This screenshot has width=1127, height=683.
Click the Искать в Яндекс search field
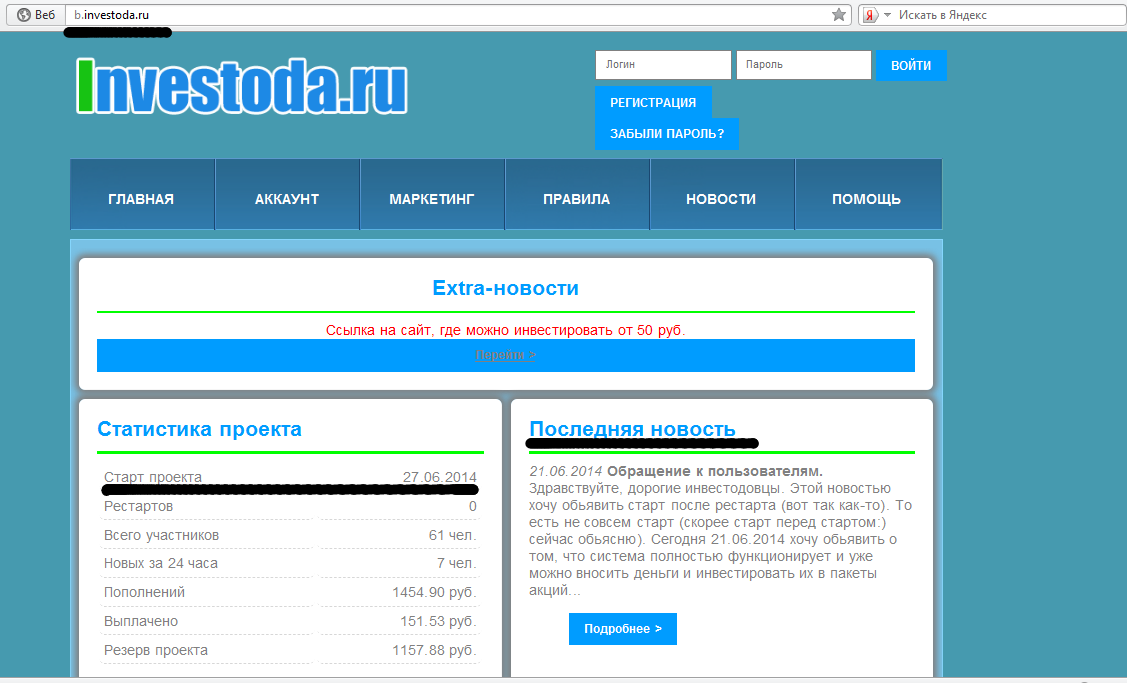pyautogui.click(x=1000, y=15)
